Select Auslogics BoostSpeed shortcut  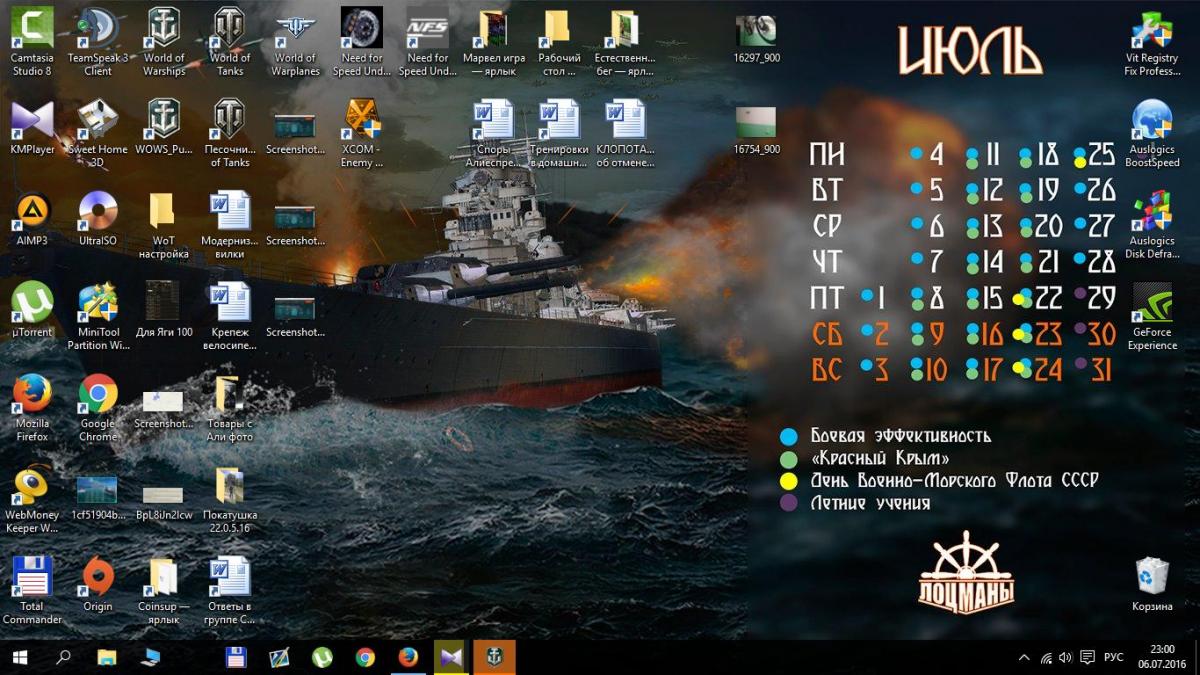pyautogui.click(x=1152, y=133)
